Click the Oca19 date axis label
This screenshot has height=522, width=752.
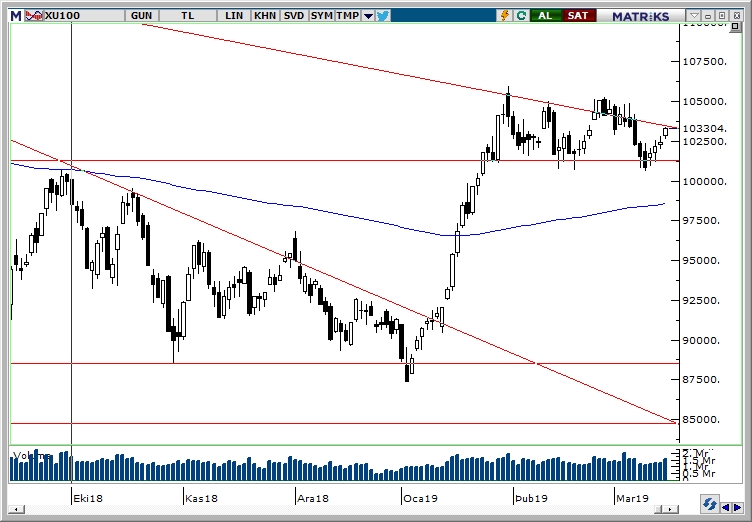coord(420,498)
